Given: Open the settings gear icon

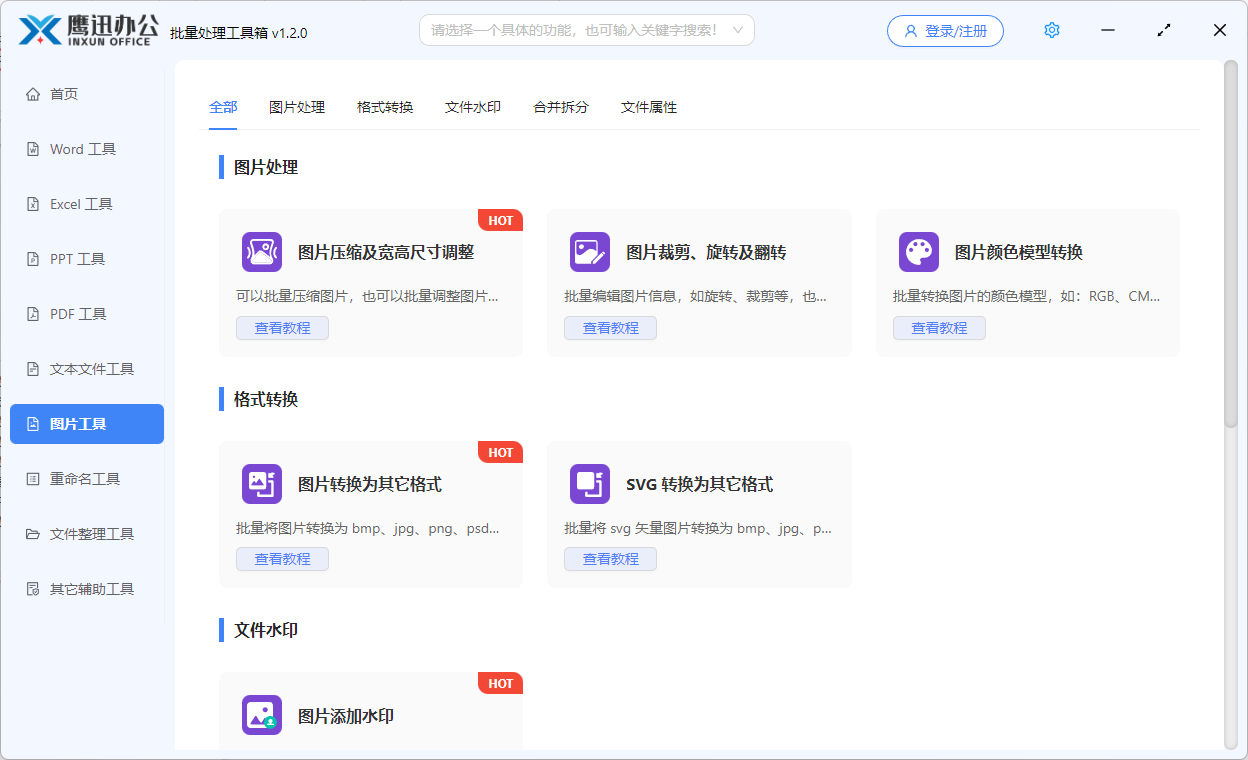Looking at the screenshot, I should [1051, 29].
